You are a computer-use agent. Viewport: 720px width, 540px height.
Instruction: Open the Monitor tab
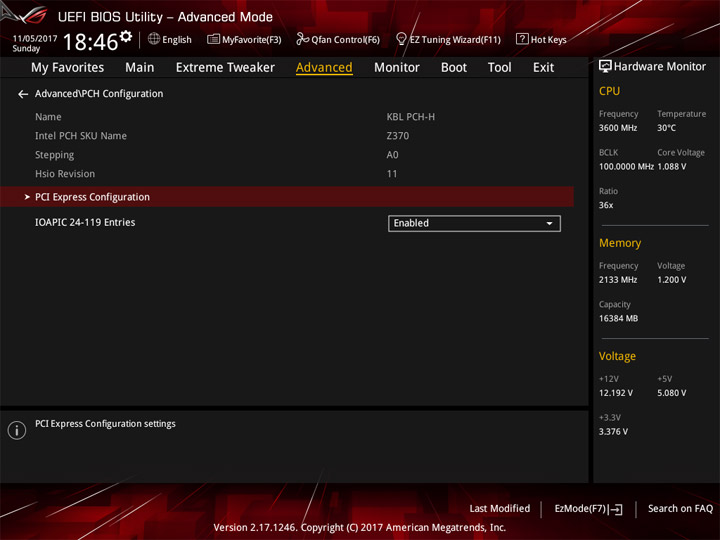point(397,68)
